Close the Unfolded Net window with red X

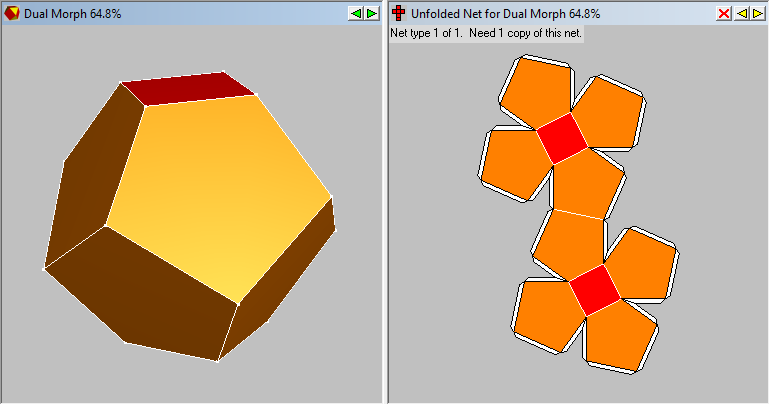click(x=724, y=14)
